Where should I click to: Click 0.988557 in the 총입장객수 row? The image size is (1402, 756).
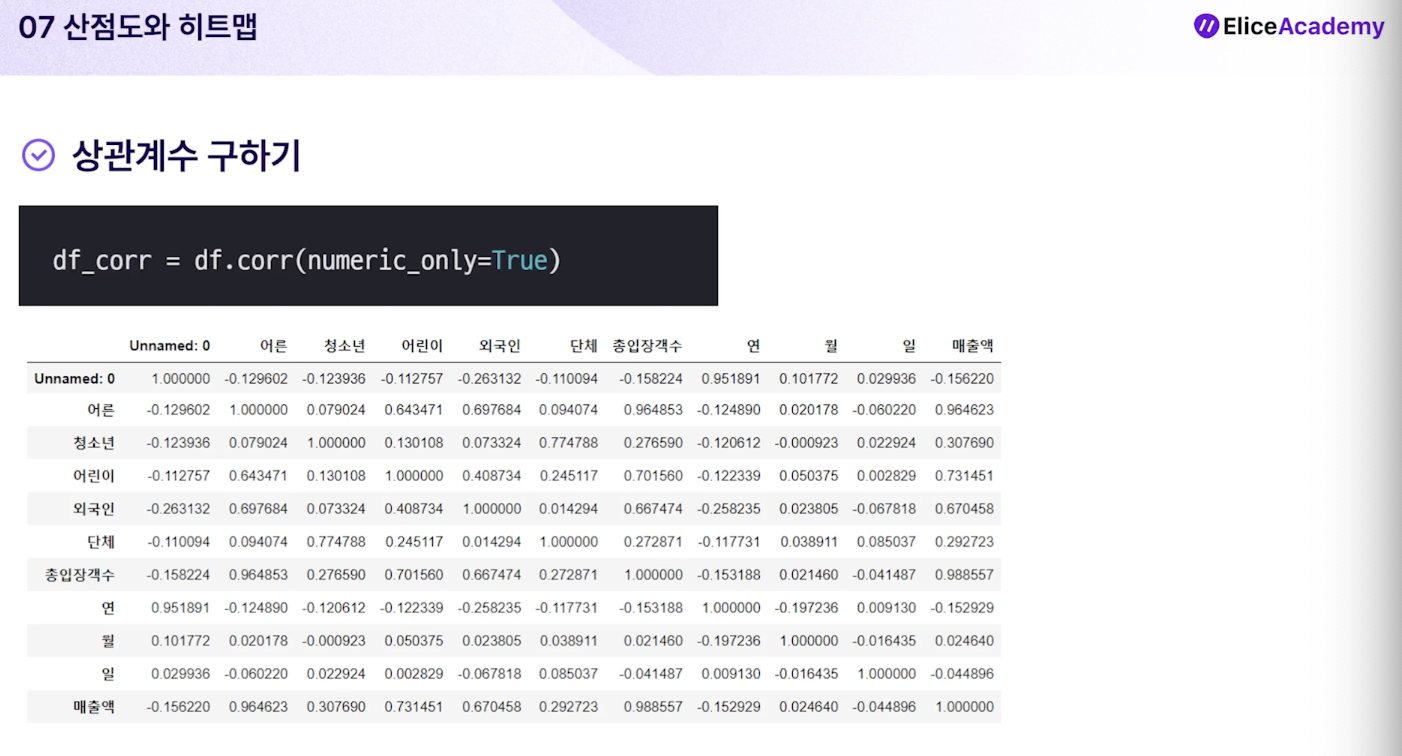[964, 575]
